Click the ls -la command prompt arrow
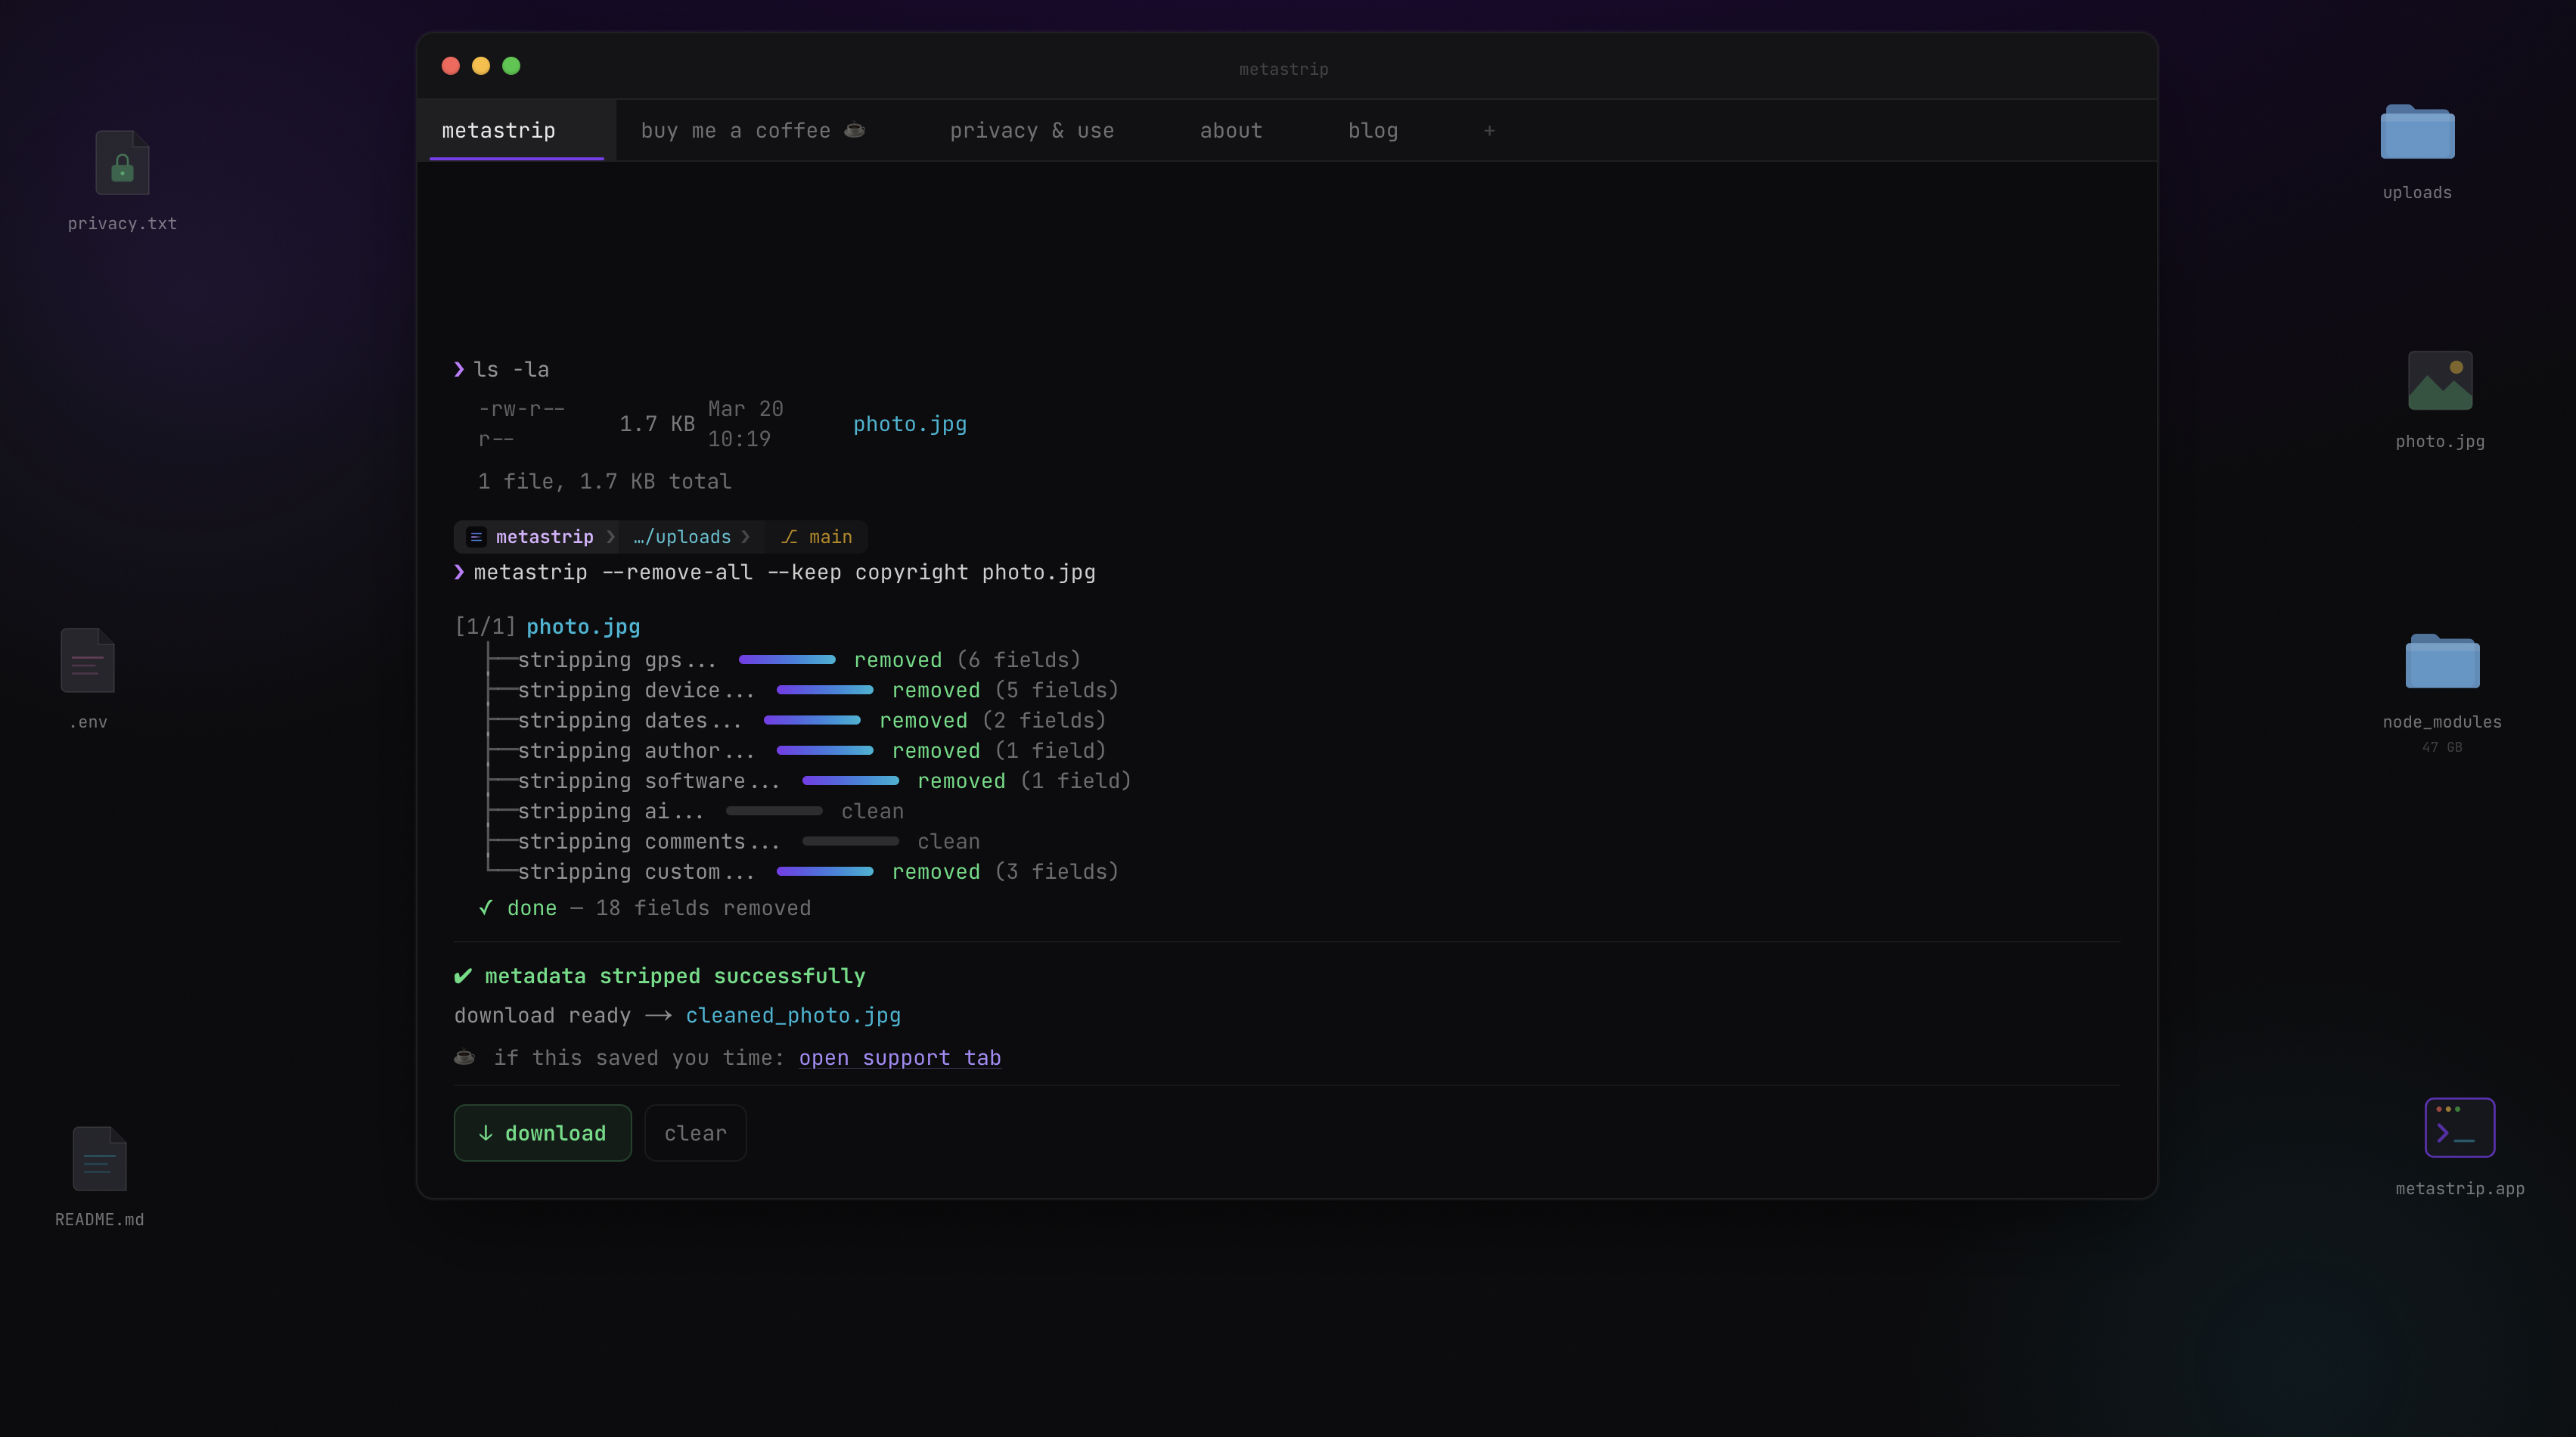Viewport: 2576px width, 1437px height. pyautogui.click(x=459, y=370)
